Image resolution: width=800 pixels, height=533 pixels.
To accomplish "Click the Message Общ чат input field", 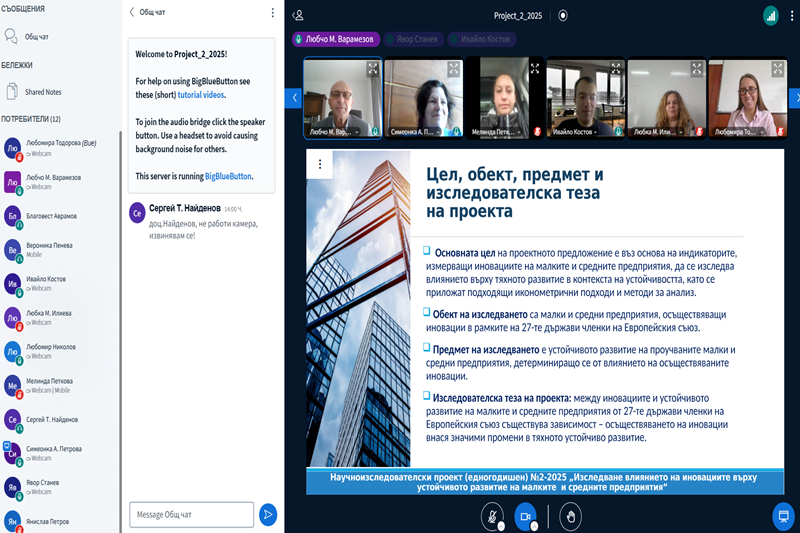I will click(191, 514).
